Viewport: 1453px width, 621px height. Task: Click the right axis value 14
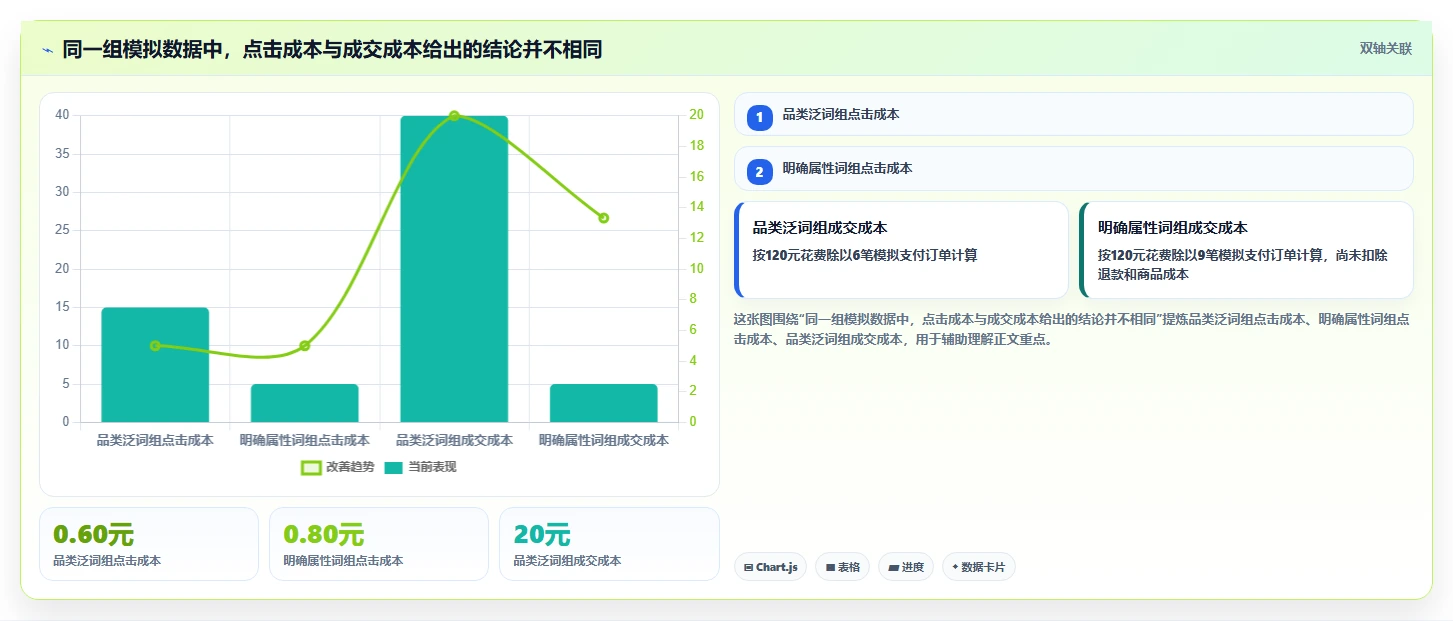(696, 208)
